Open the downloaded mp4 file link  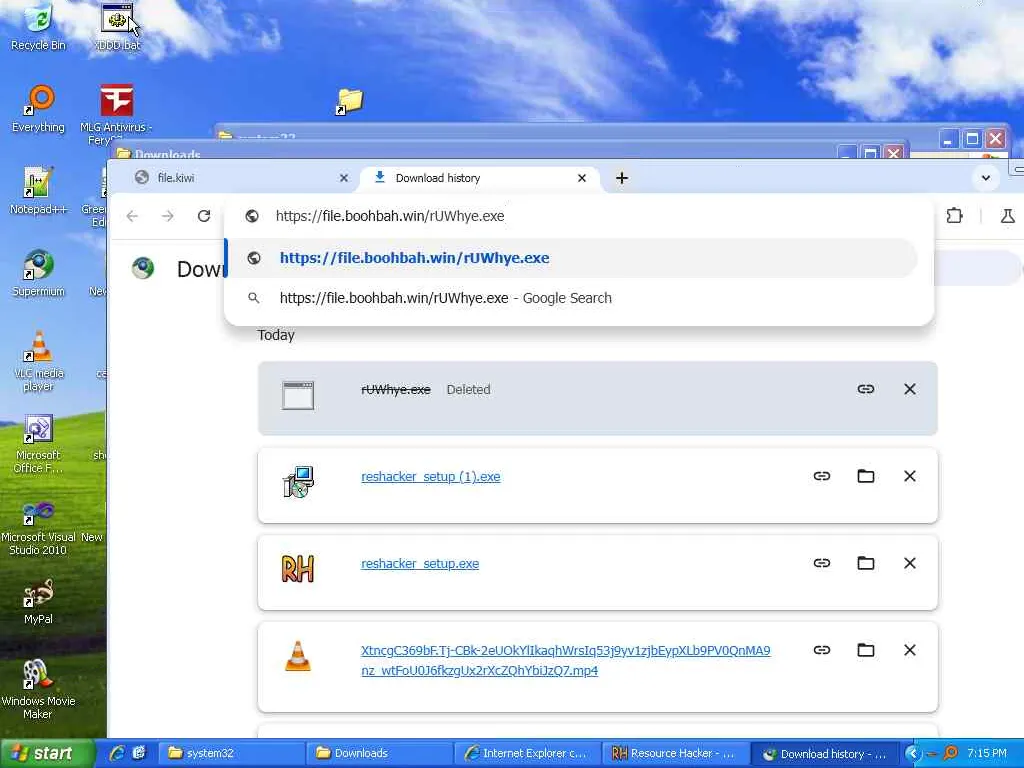566,660
